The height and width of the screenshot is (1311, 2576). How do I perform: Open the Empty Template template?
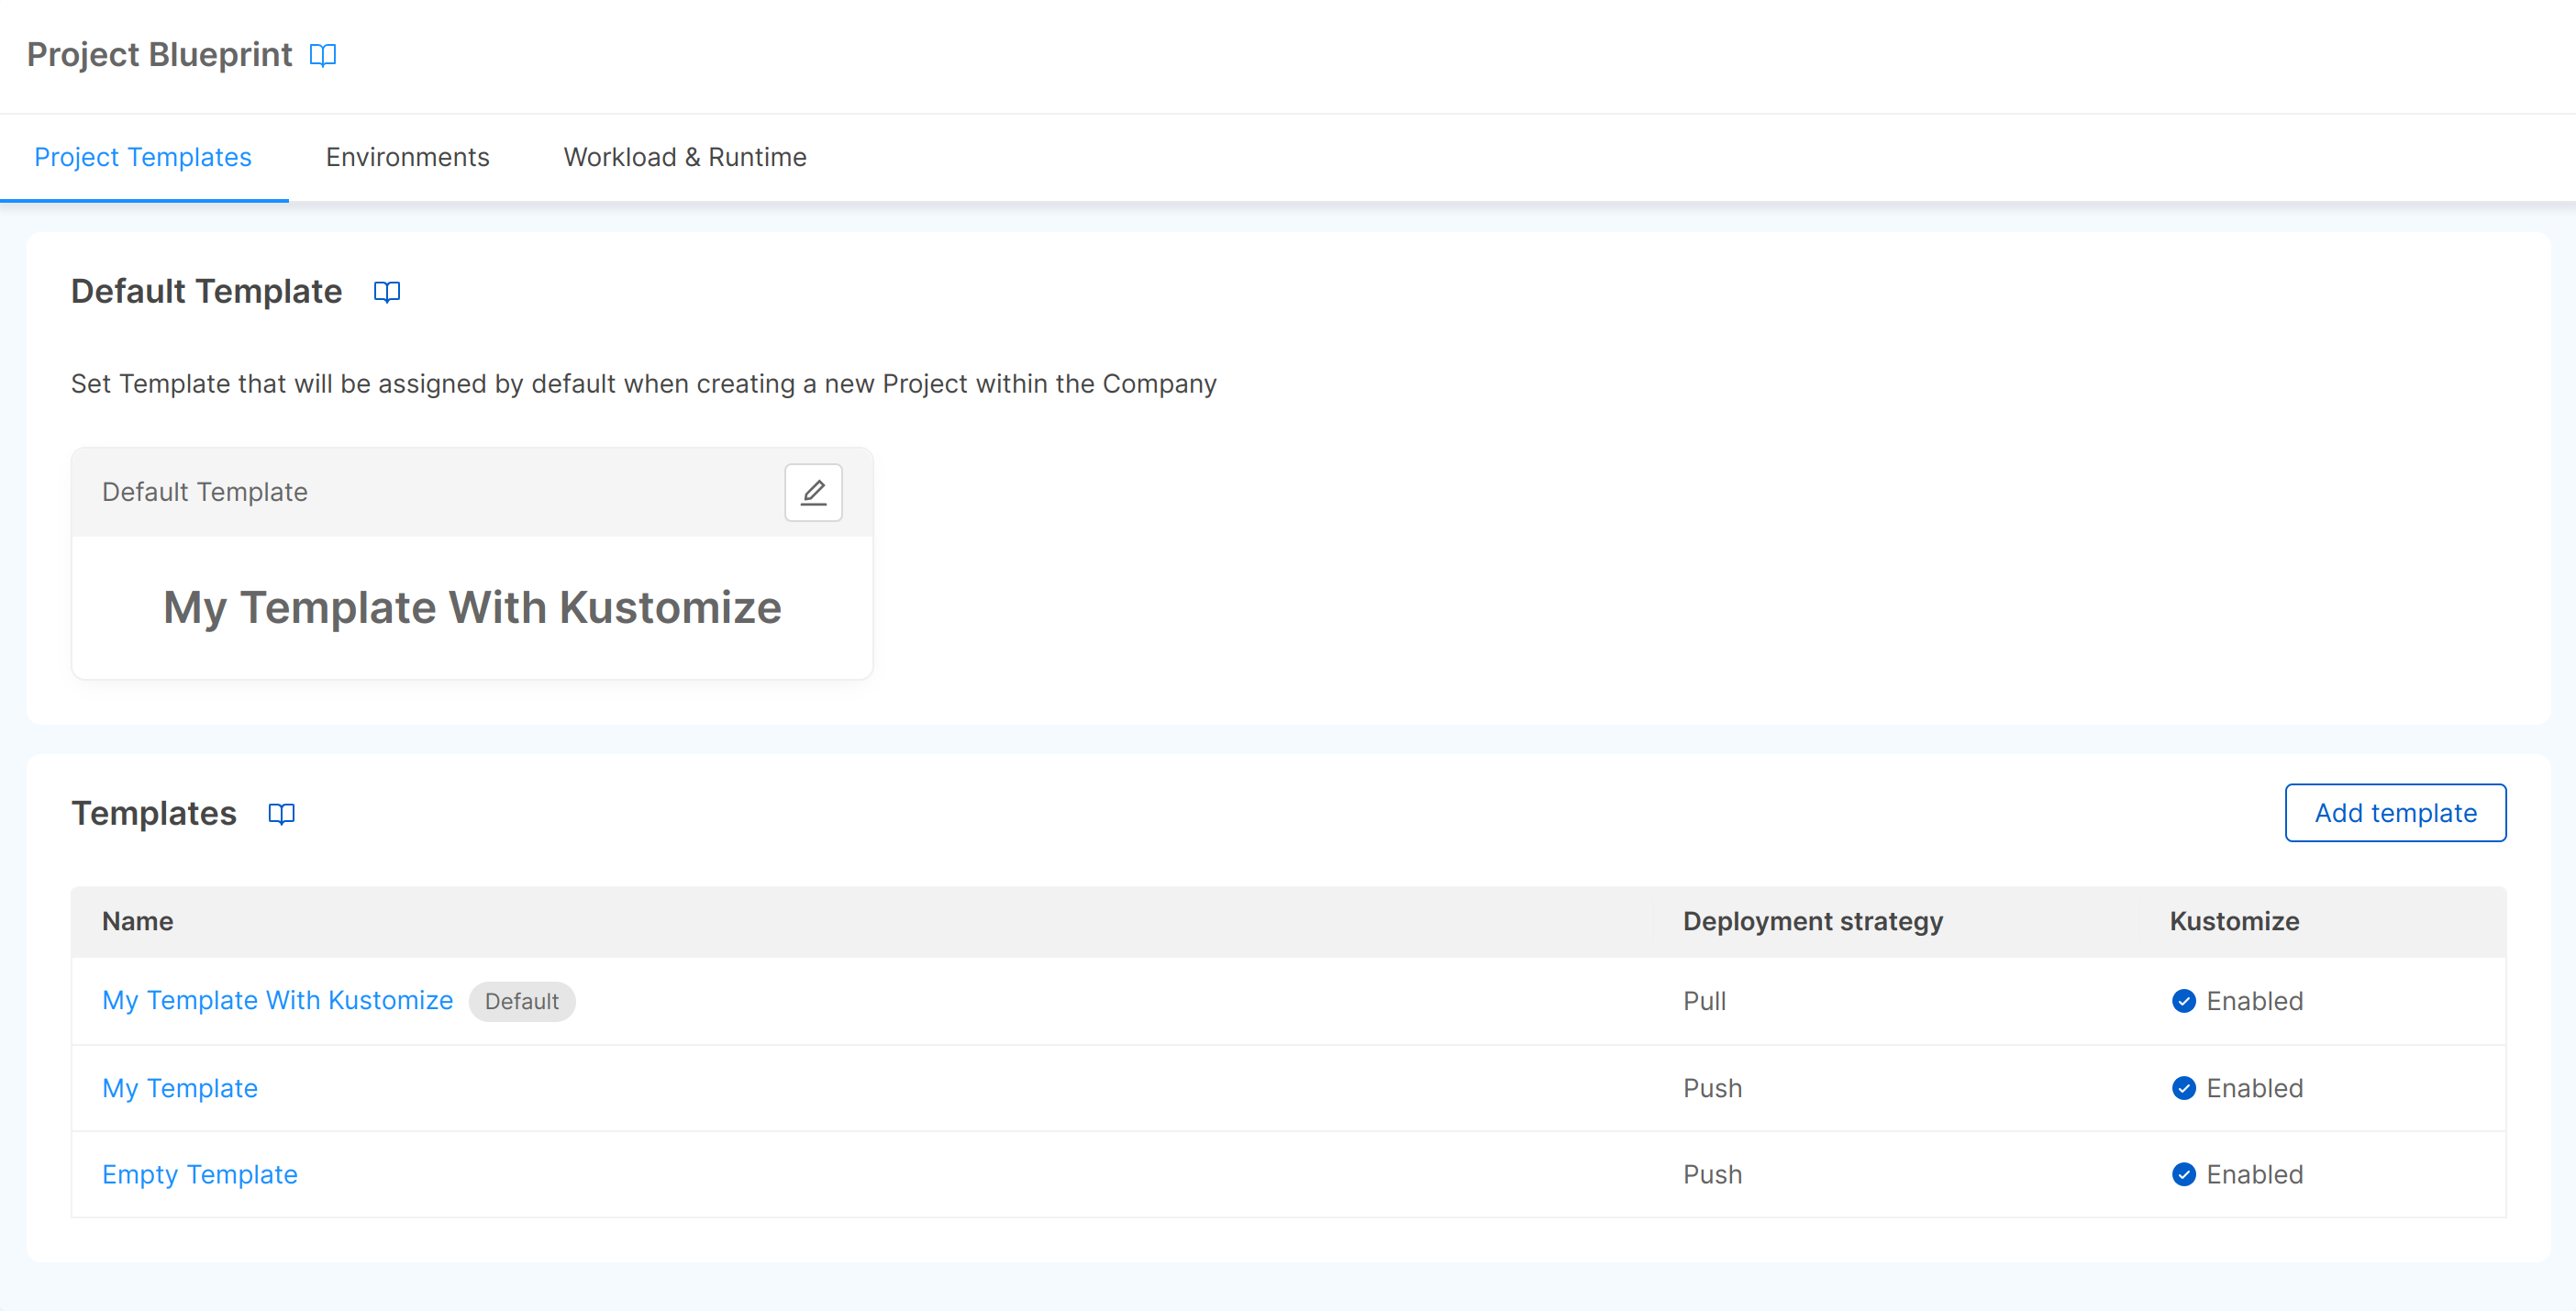point(199,1174)
